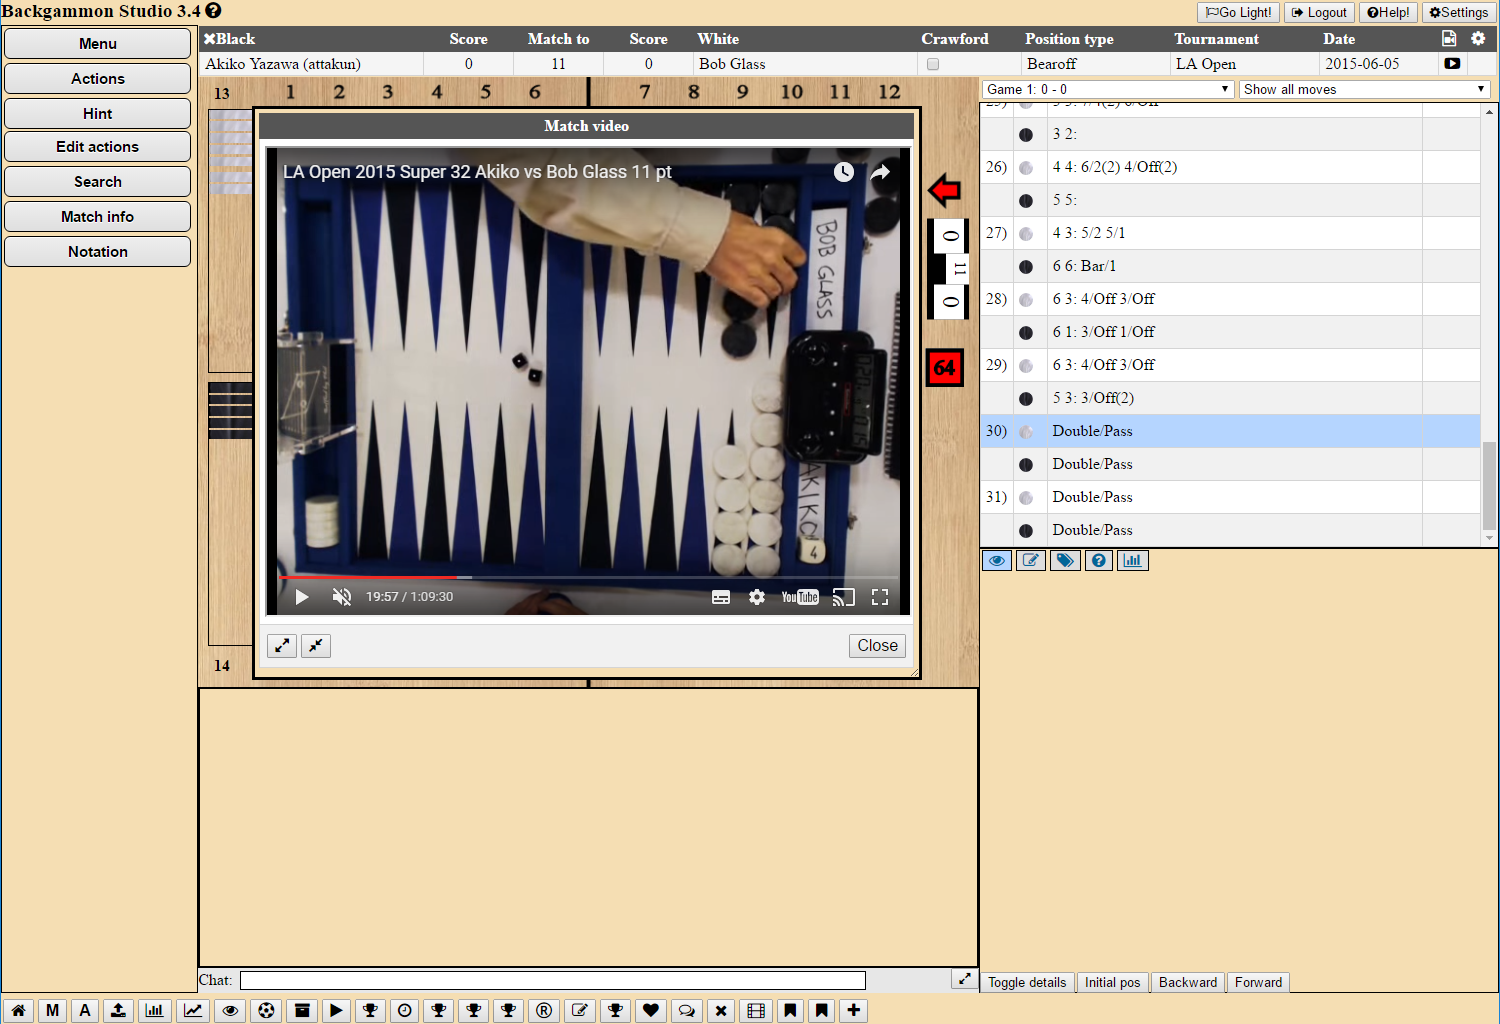
Task: Click the line chart icon in bottom toolbar
Action: pos(193,1010)
